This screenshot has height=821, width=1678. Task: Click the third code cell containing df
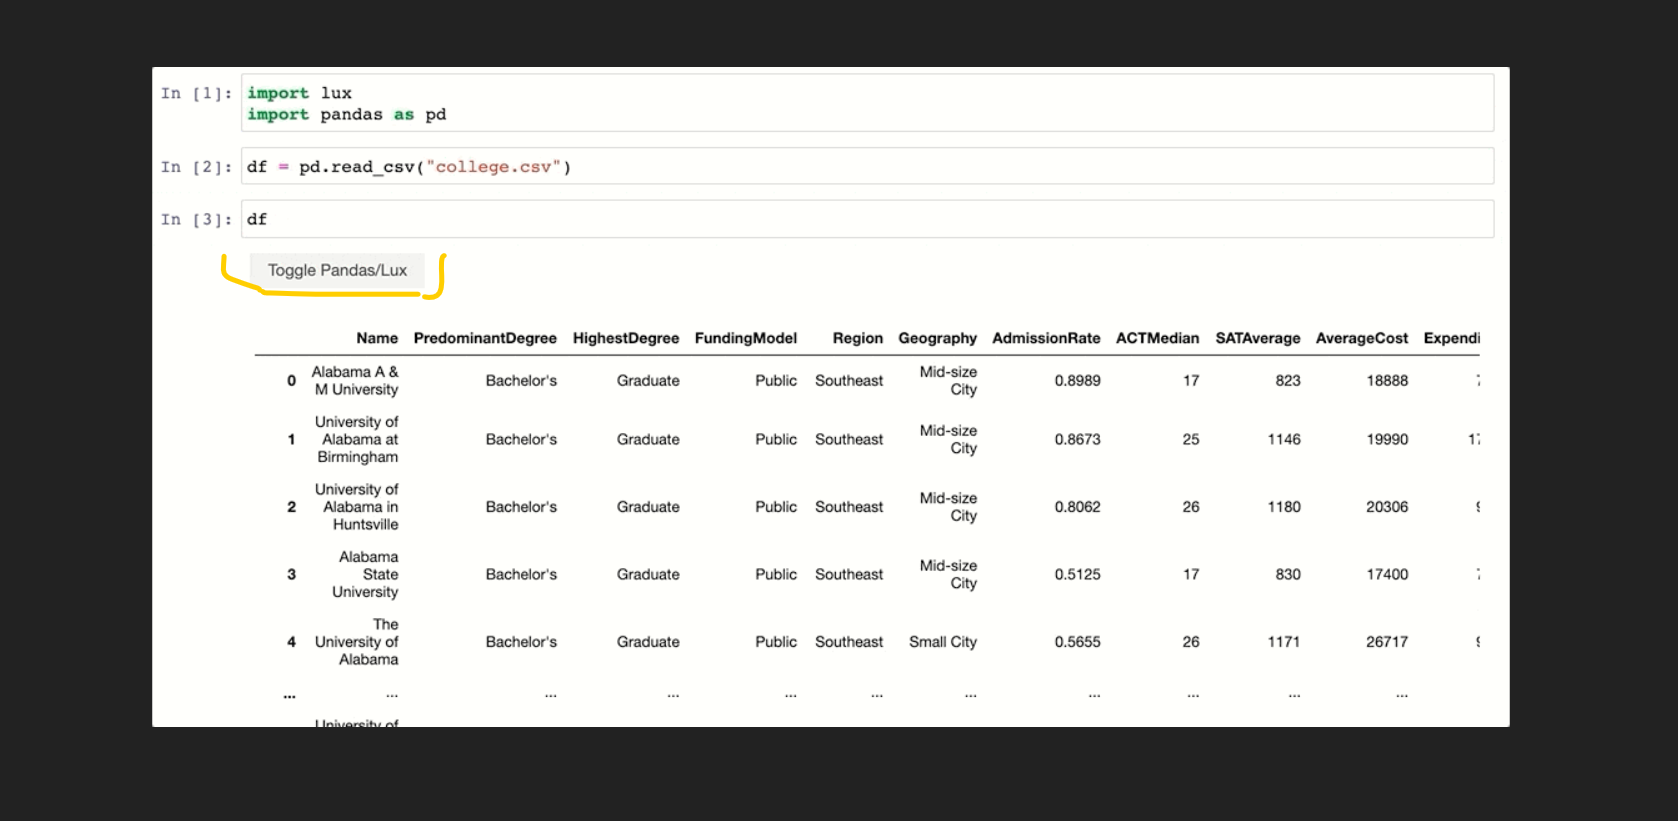867,219
